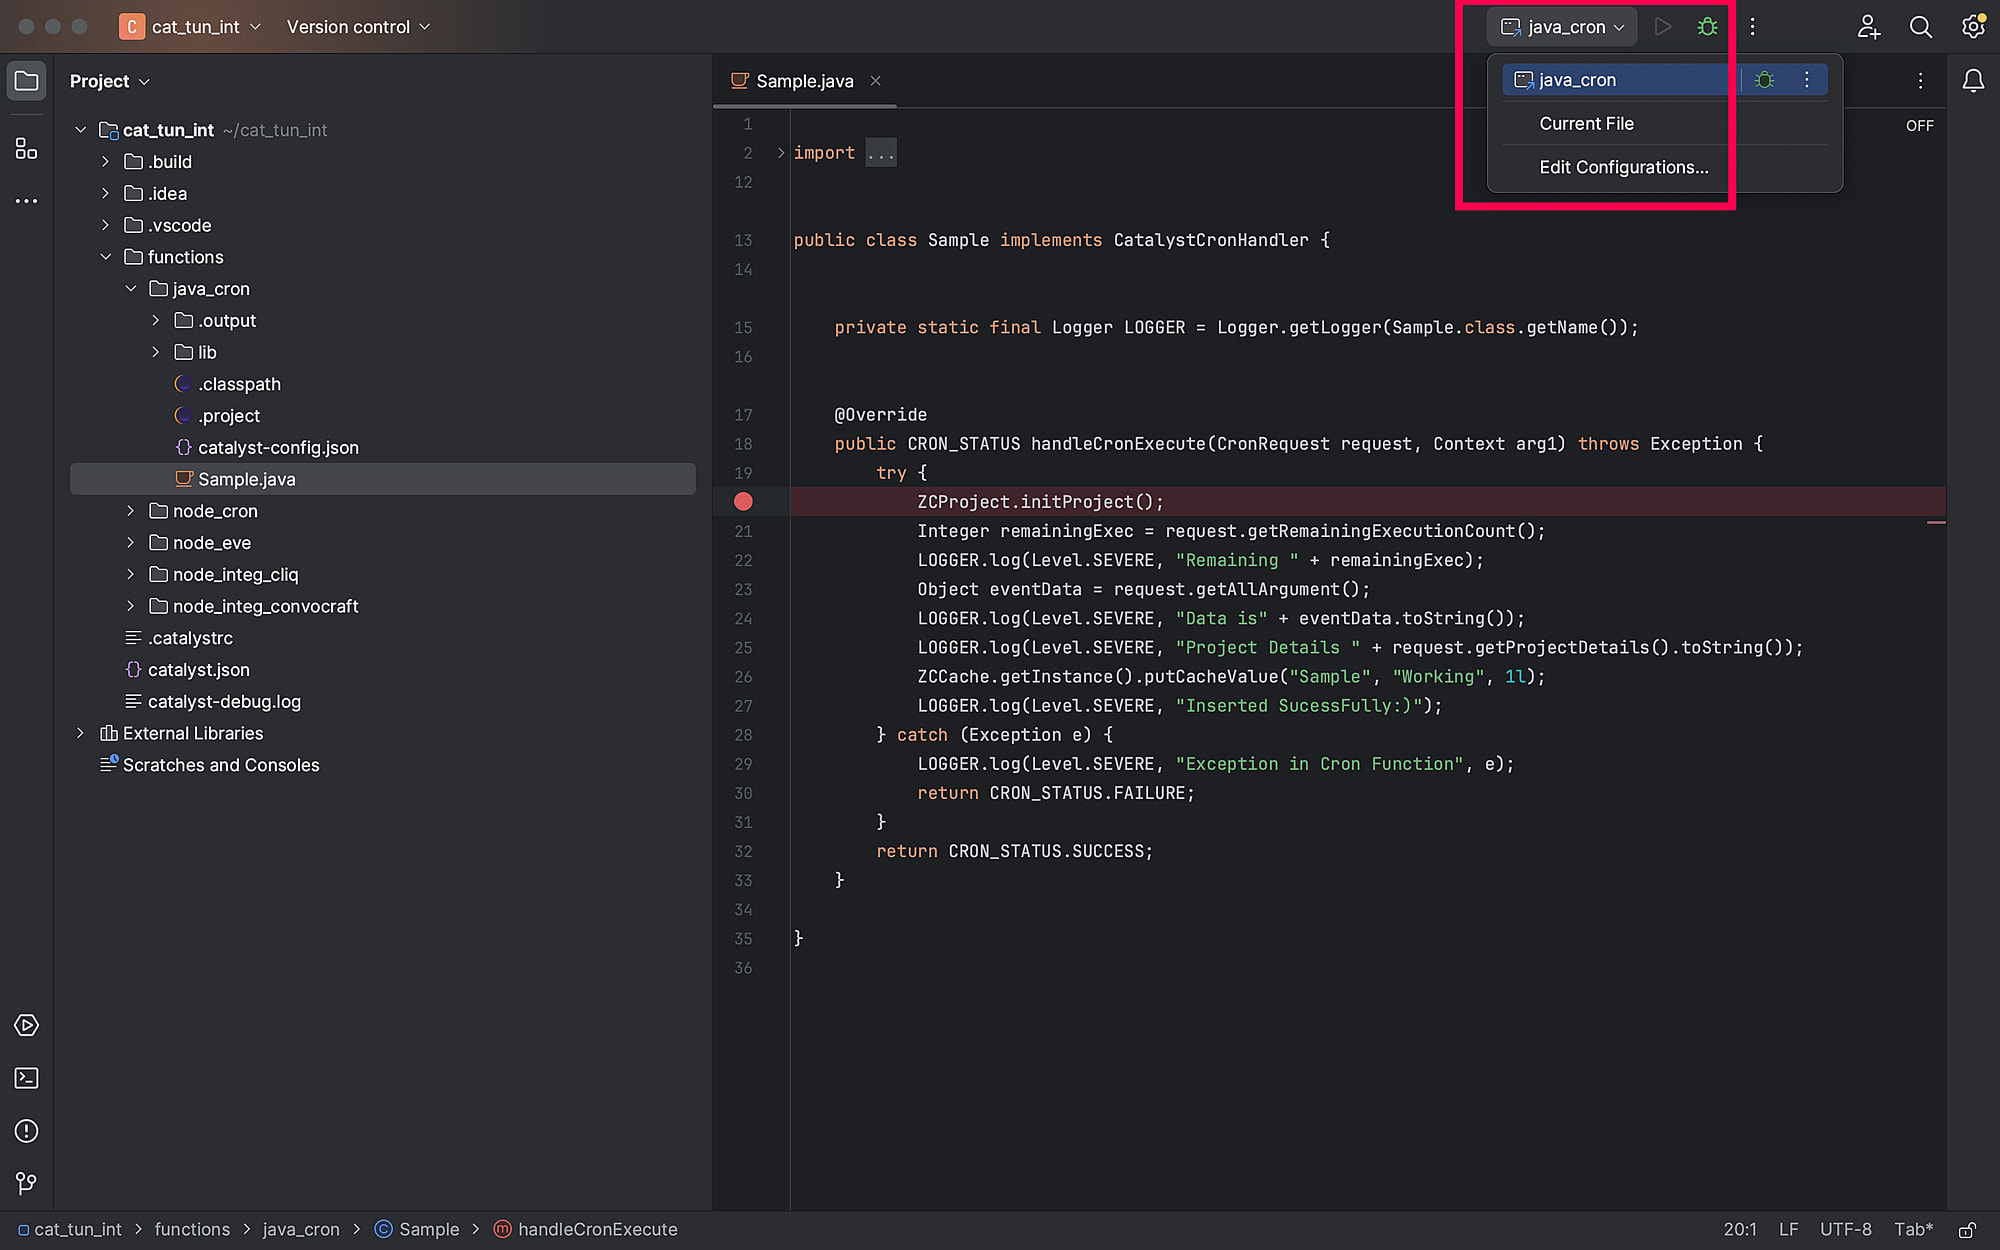The image size is (2000, 1250).
Task: Open the Edit Configurations menu option
Action: tap(1624, 167)
